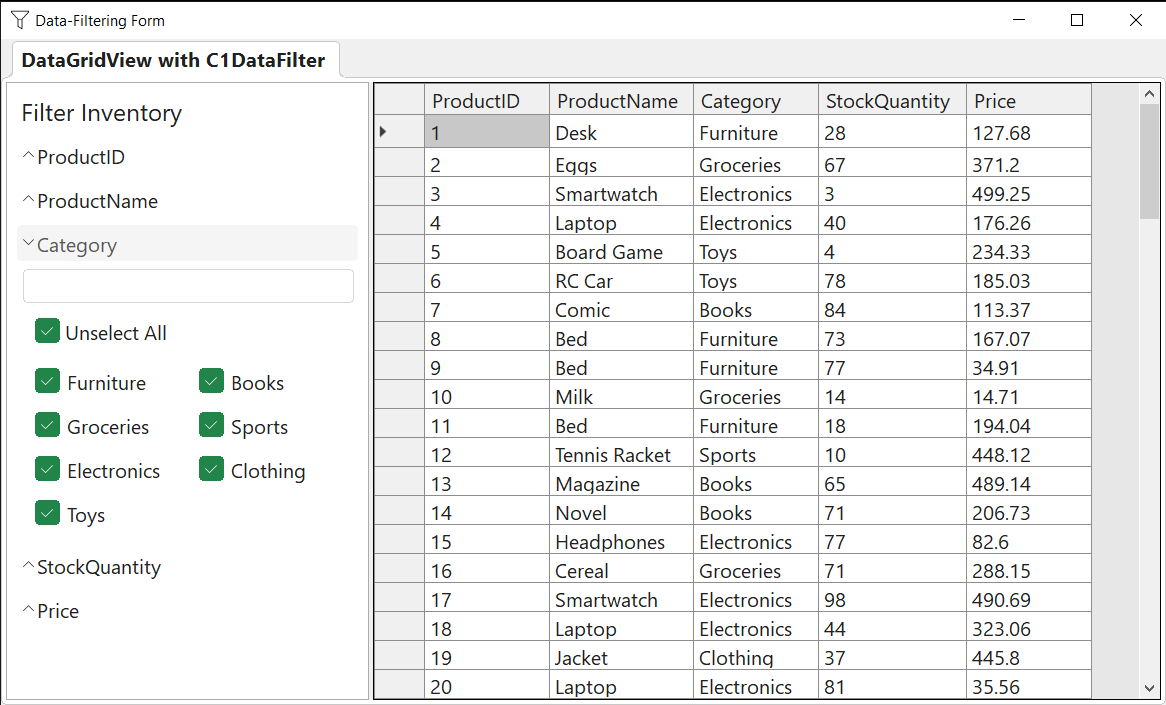
Task: Click the price cell 127.68
Action: point(1029,132)
